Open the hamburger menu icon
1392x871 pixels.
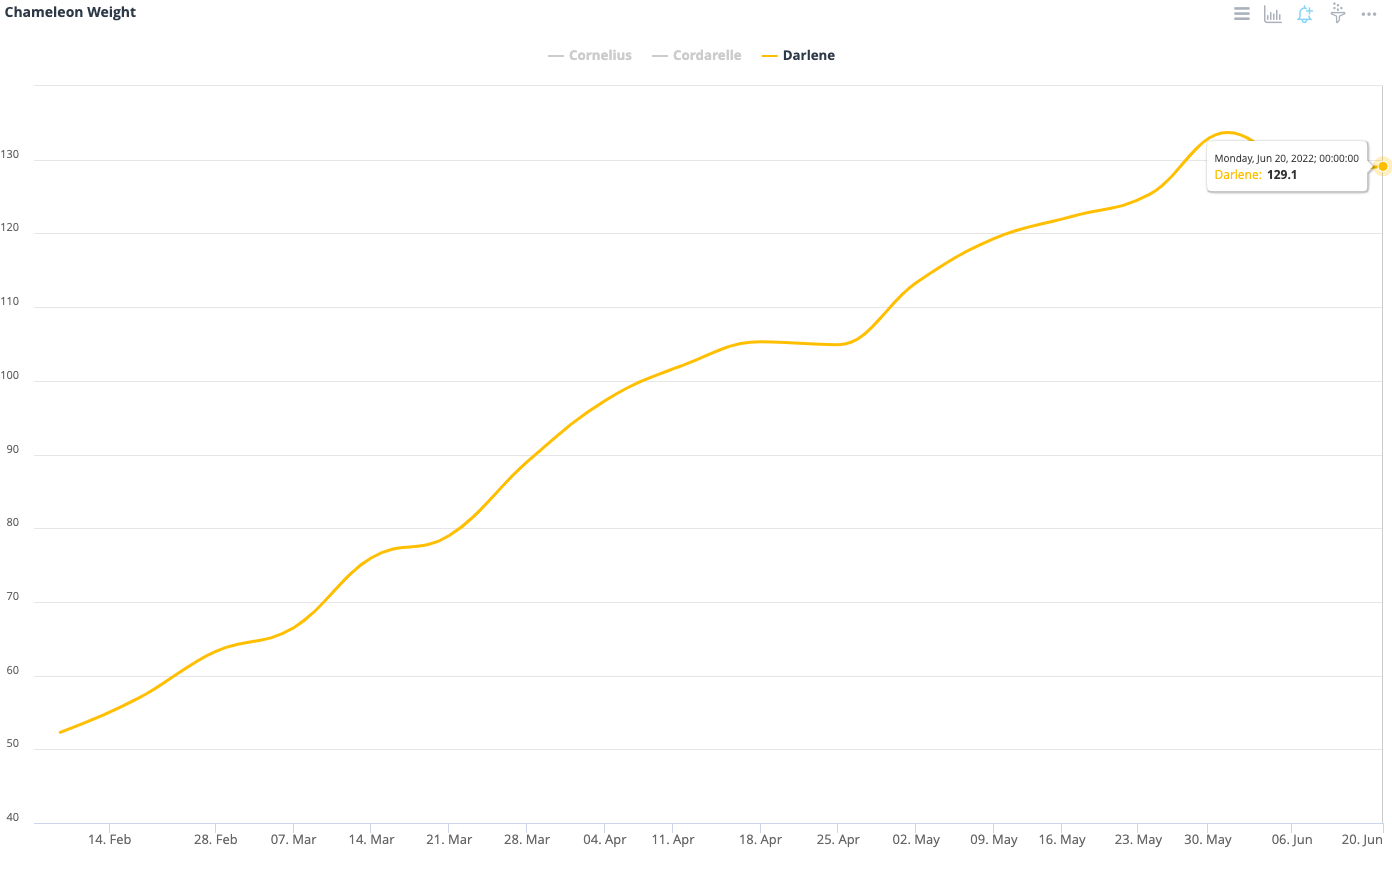click(x=1241, y=14)
